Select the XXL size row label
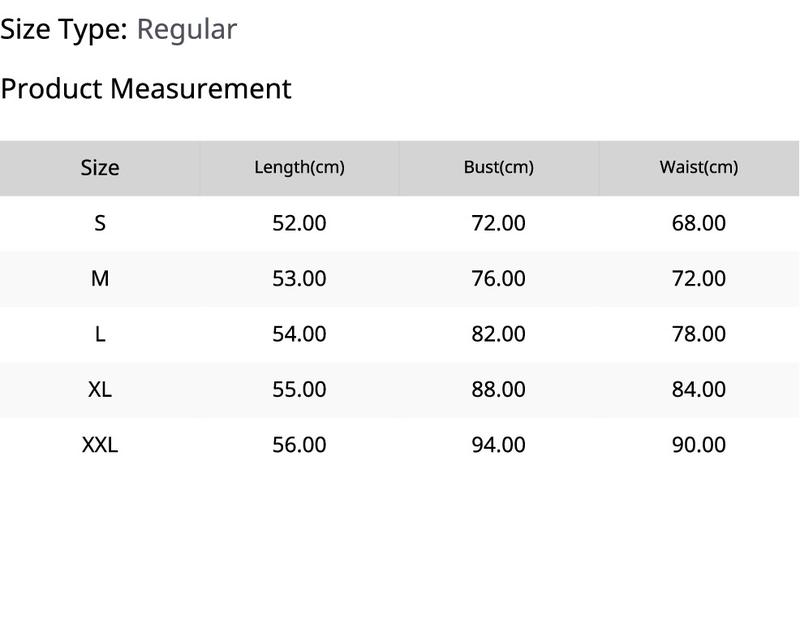The width and height of the screenshot is (800, 637). click(x=100, y=445)
